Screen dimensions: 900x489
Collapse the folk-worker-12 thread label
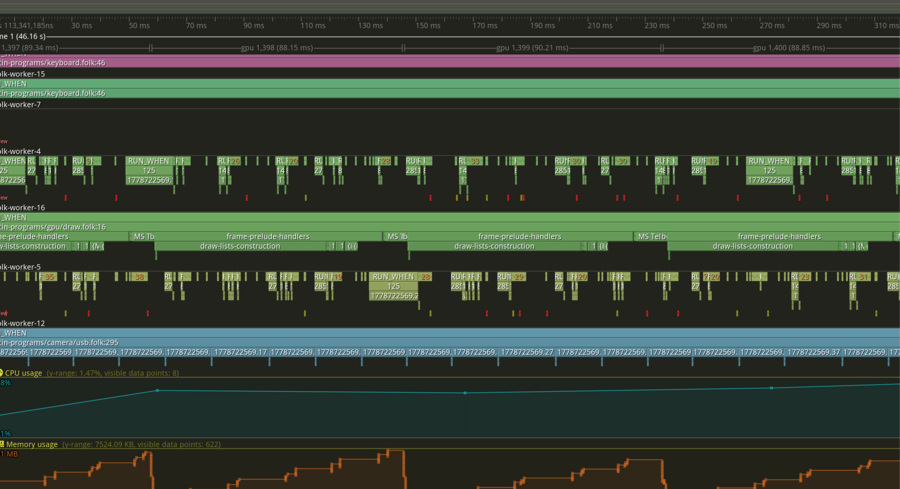tap(22, 323)
